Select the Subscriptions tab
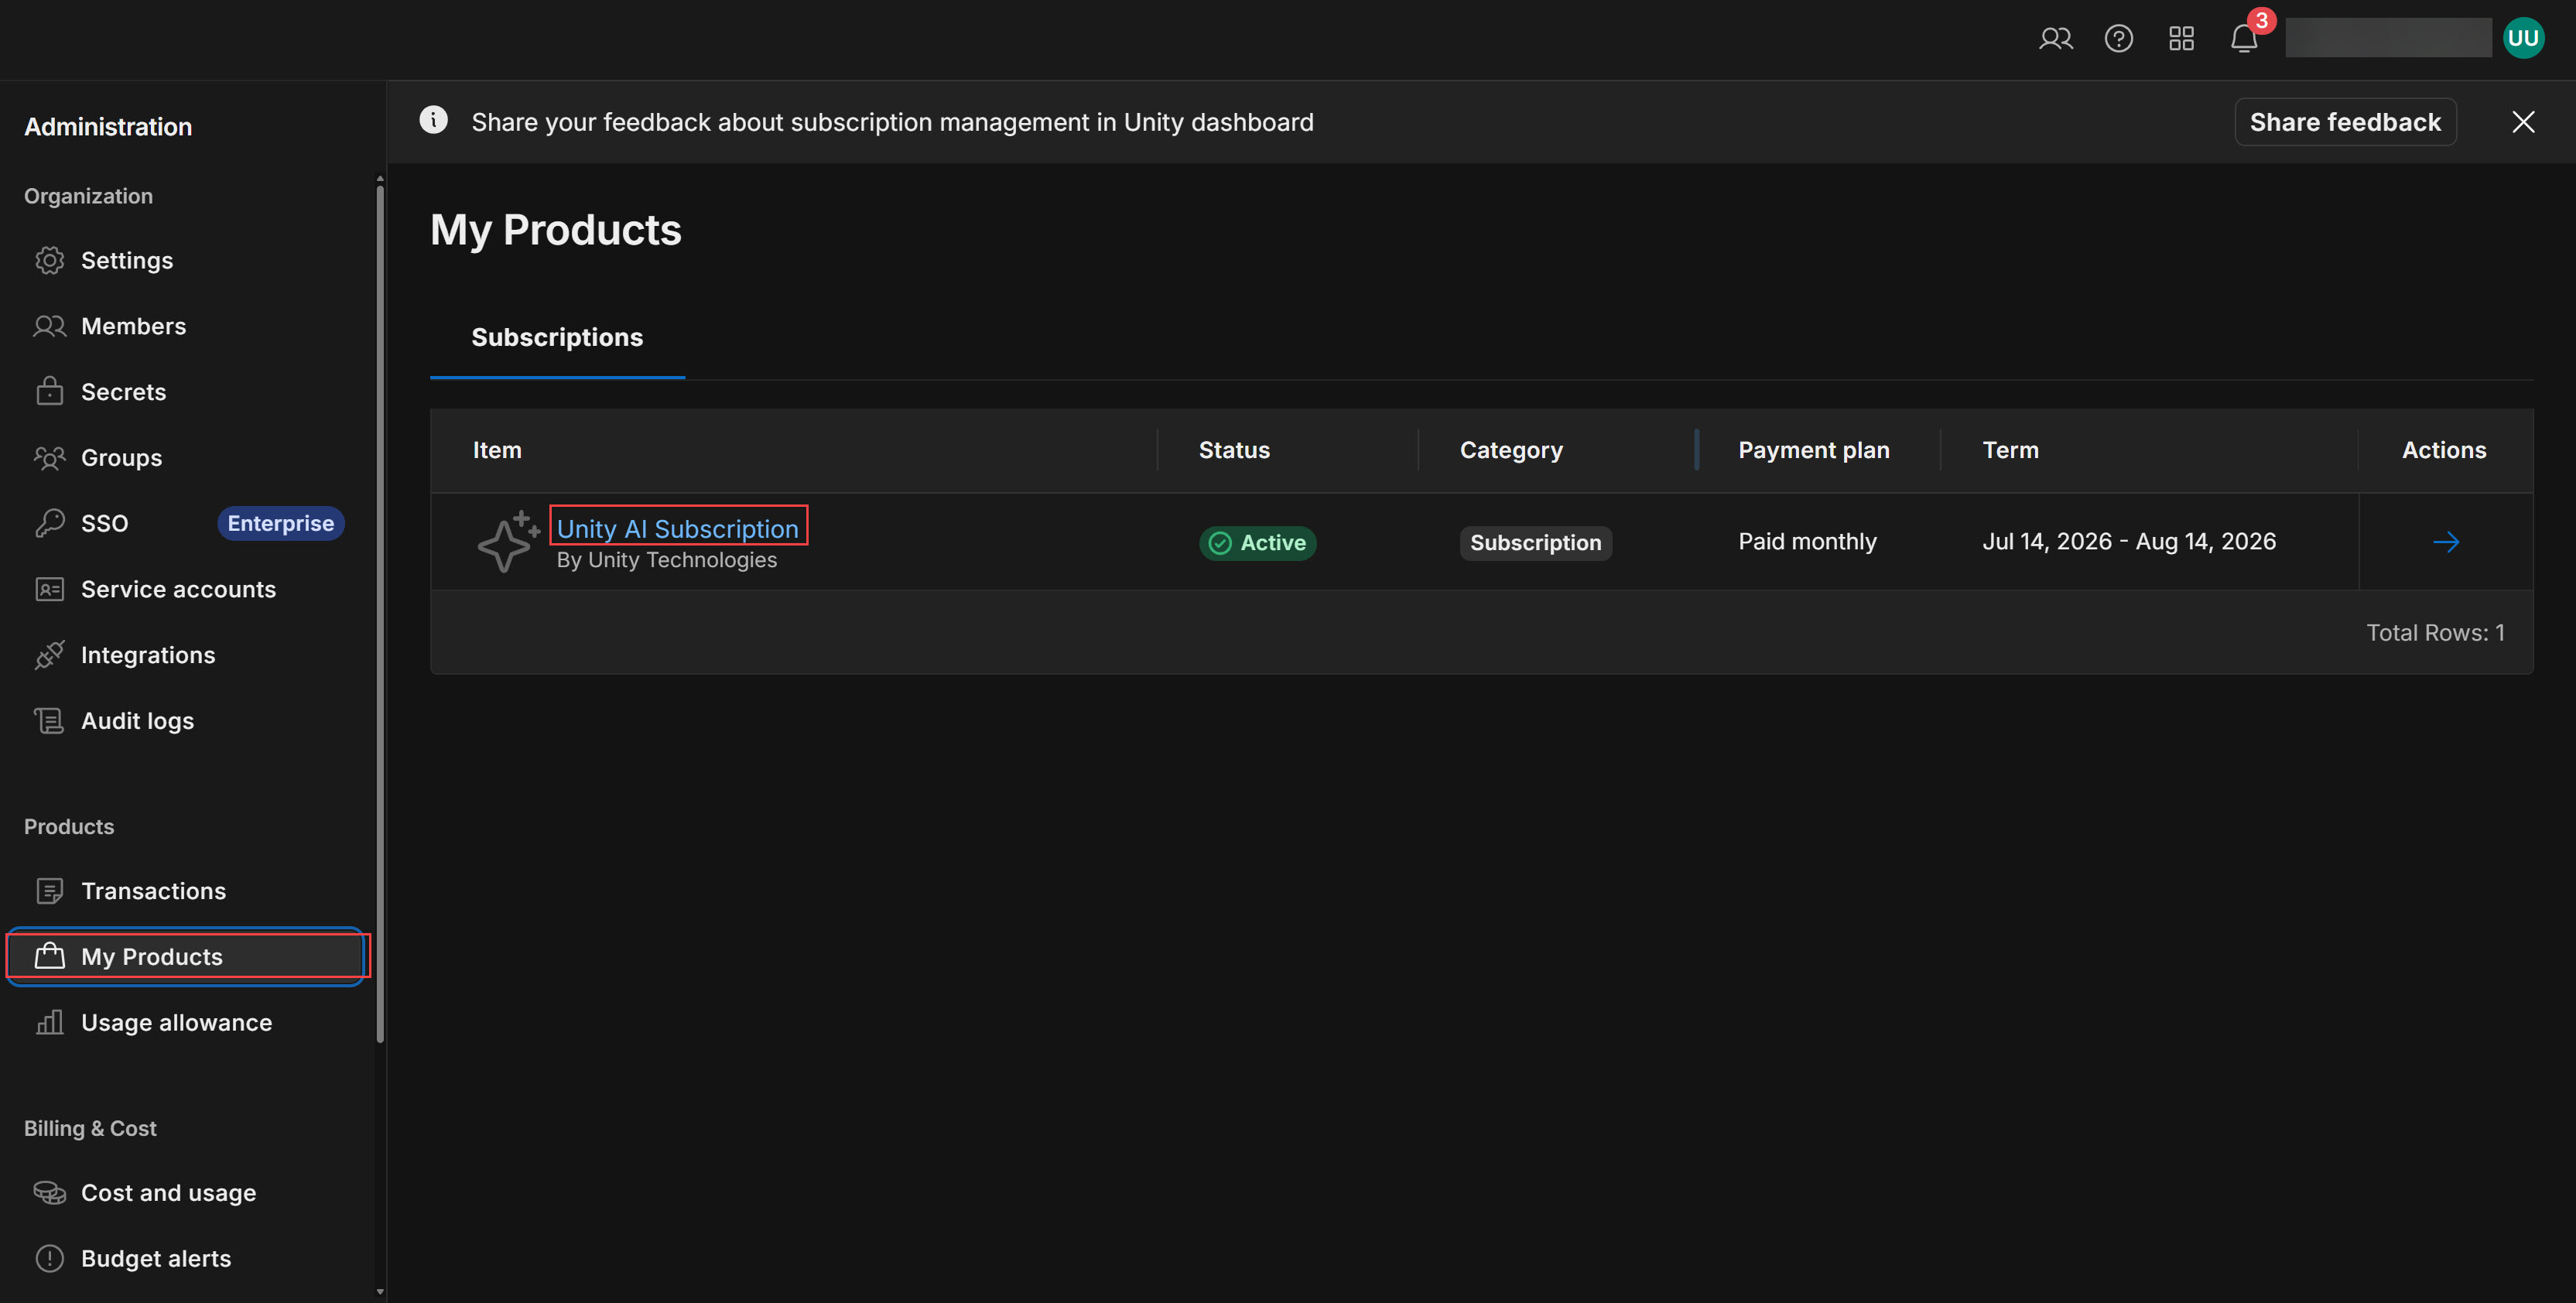 [x=557, y=338]
